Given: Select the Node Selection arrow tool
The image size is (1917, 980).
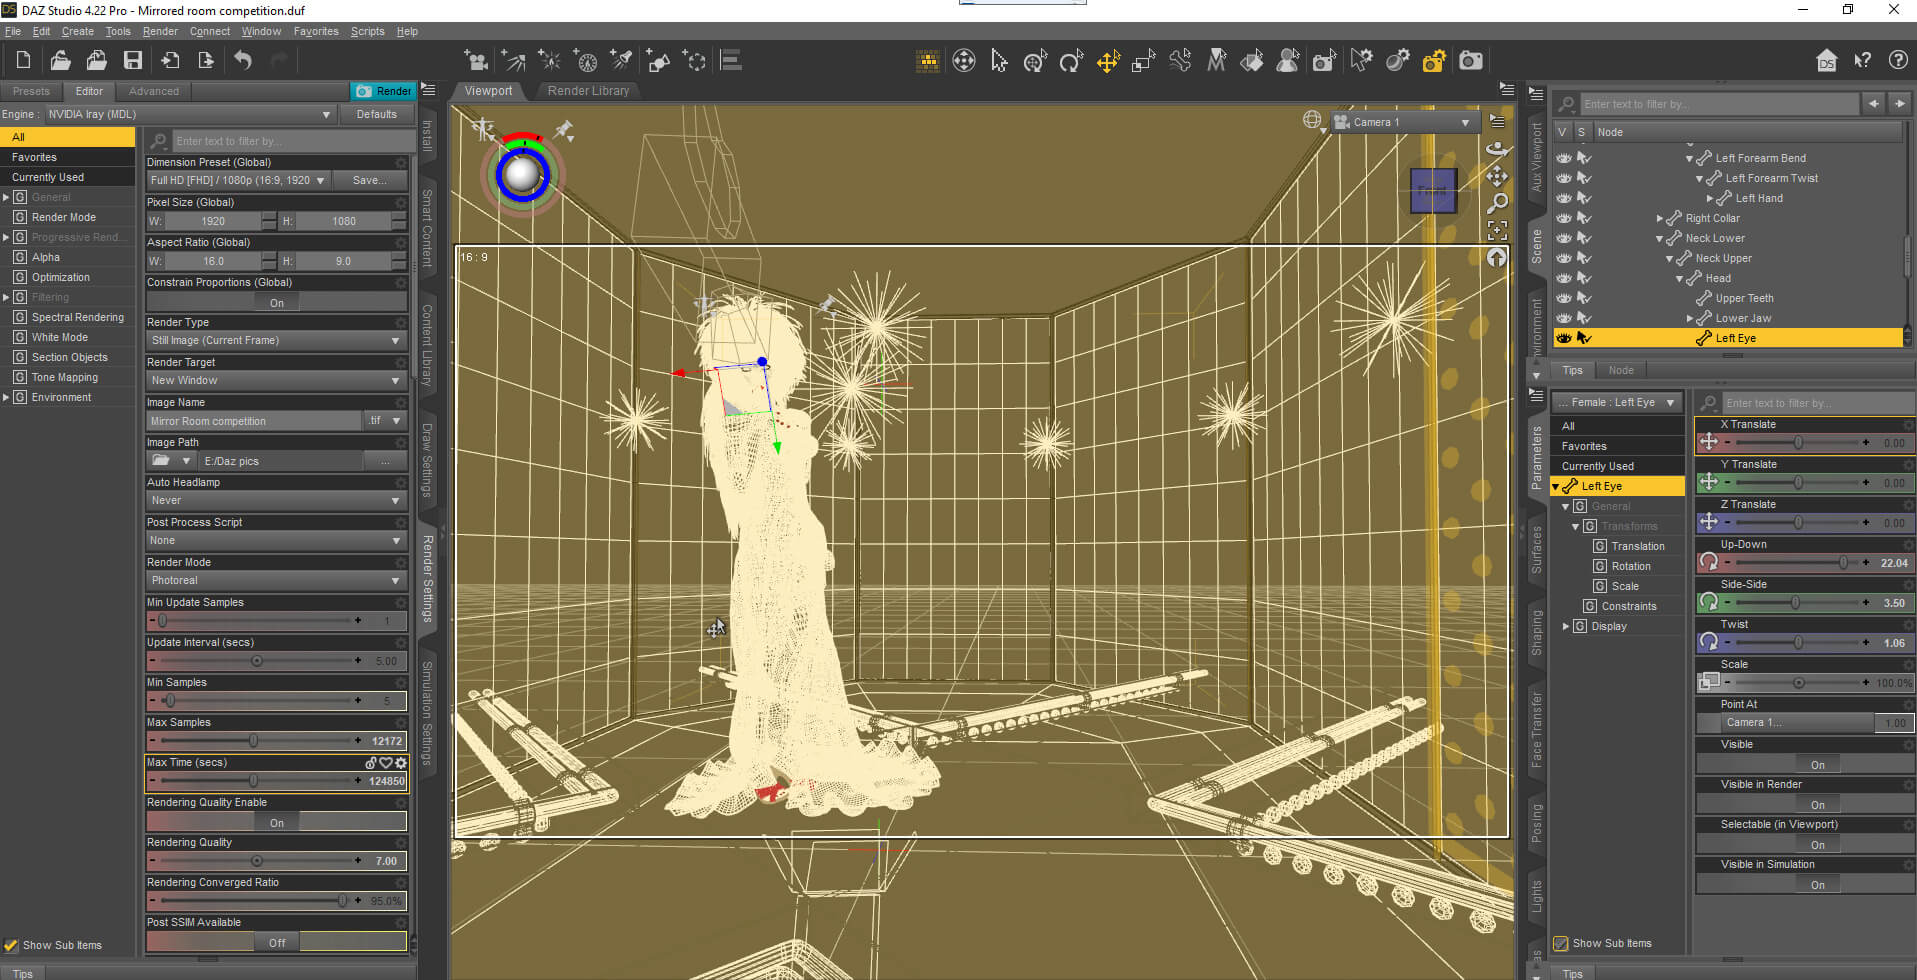Looking at the screenshot, I should pyautogui.click(x=999, y=61).
